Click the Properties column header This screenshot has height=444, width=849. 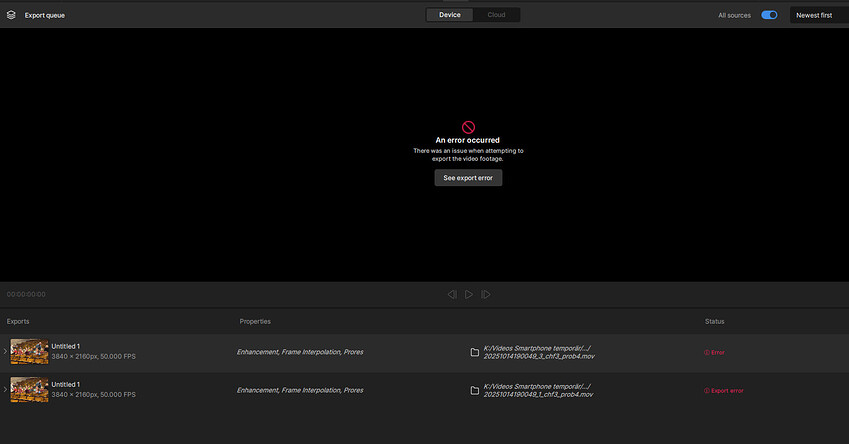point(255,321)
